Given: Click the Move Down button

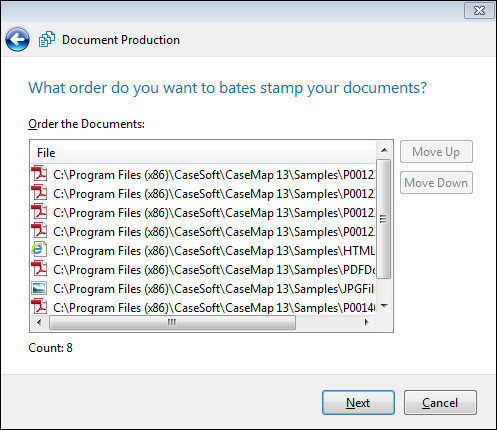Looking at the screenshot, I should (436, 183).
